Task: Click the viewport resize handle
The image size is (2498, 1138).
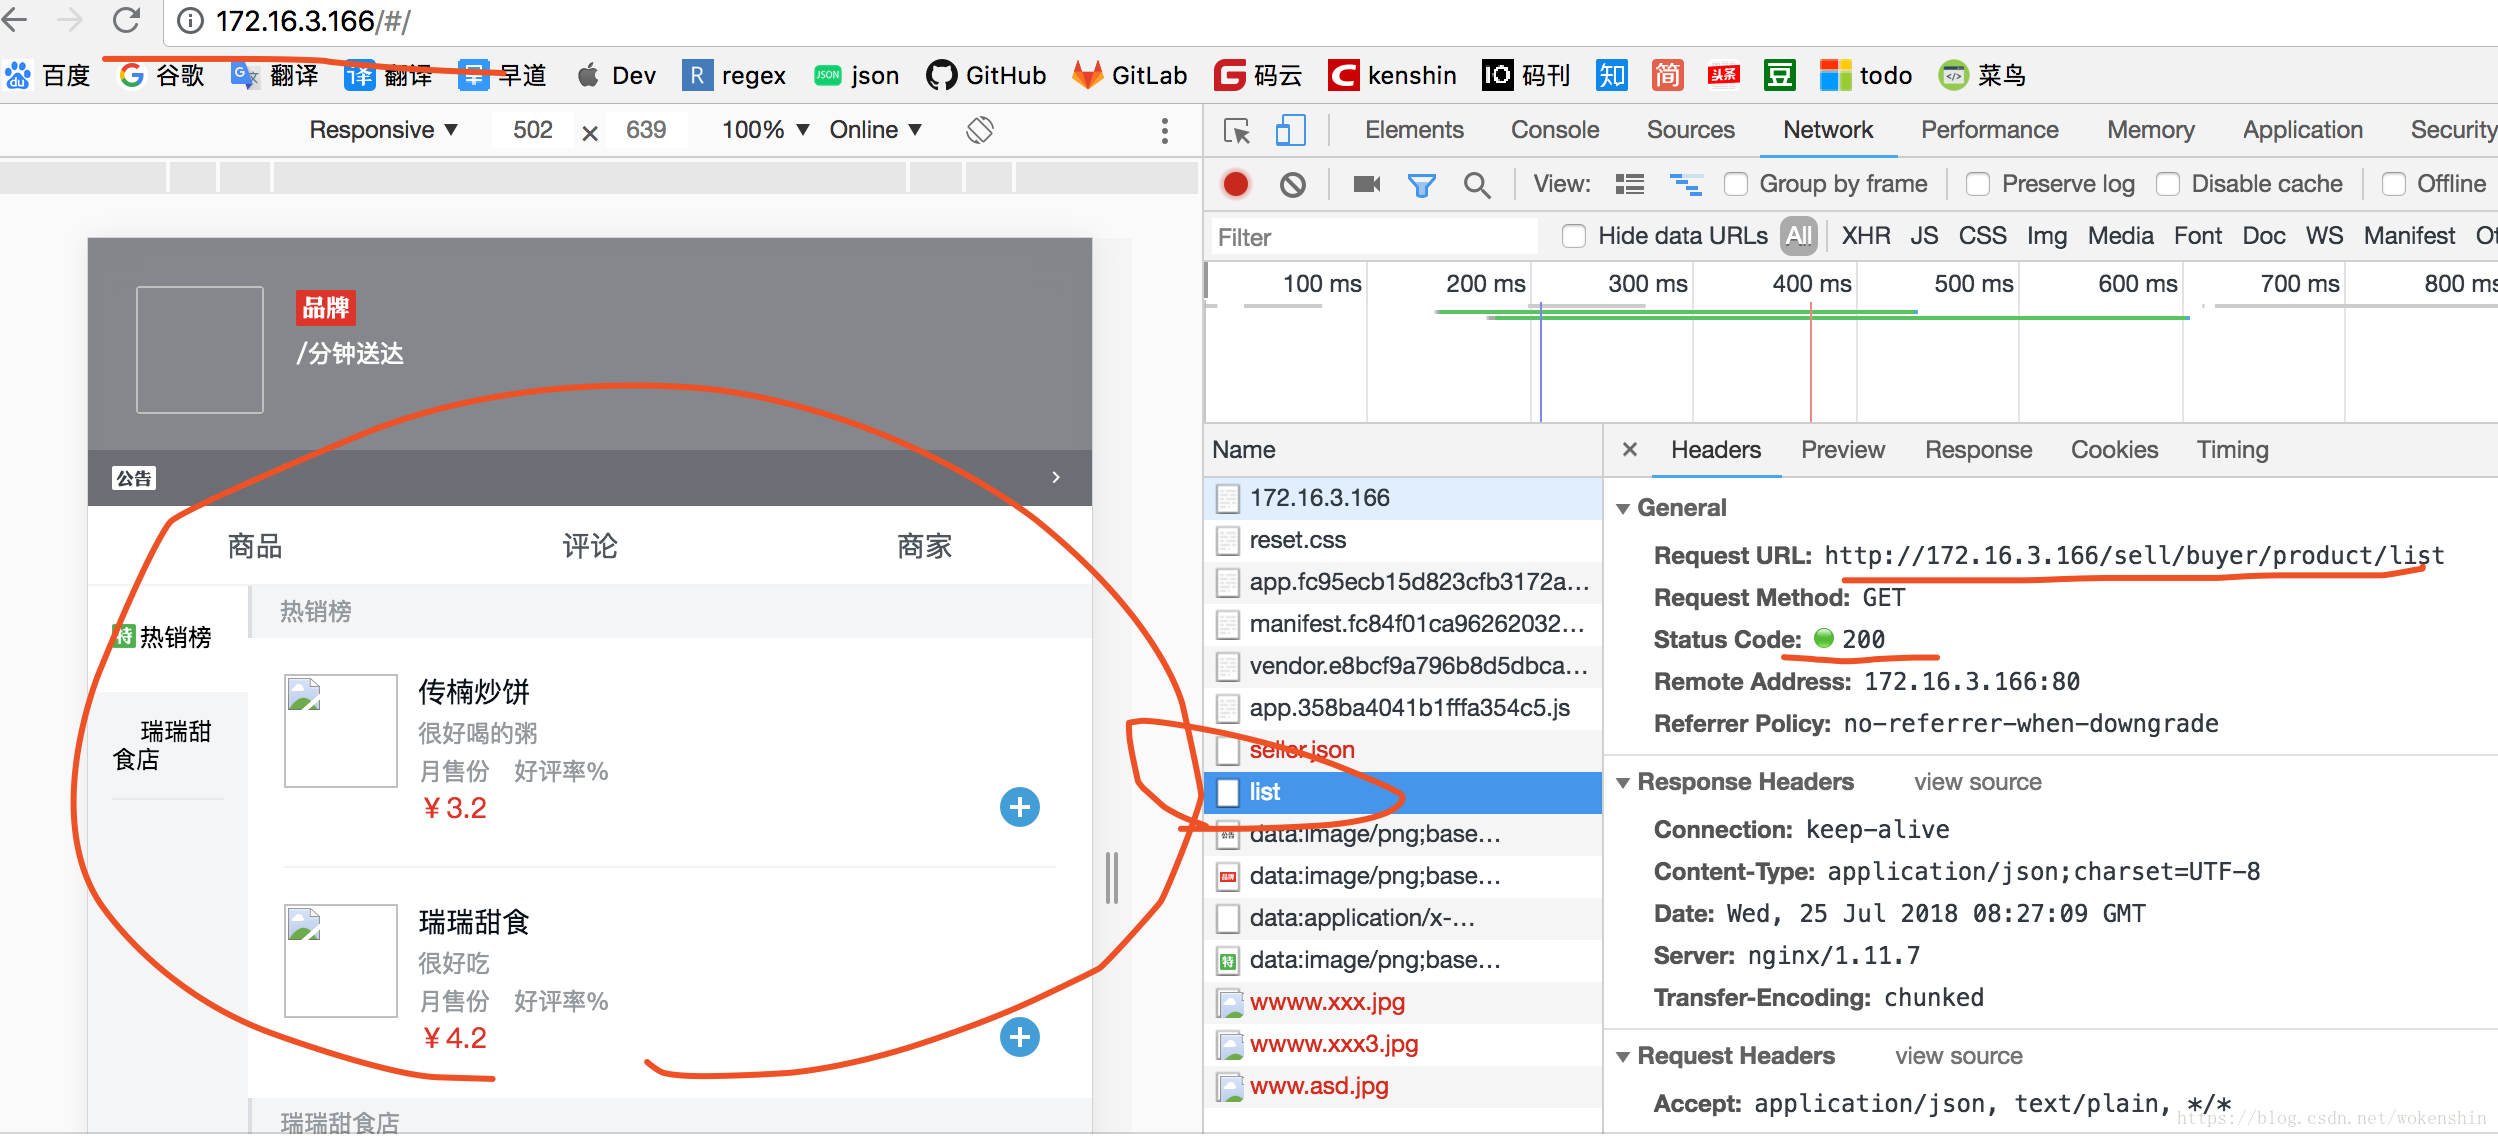Action: (1111, 878)
